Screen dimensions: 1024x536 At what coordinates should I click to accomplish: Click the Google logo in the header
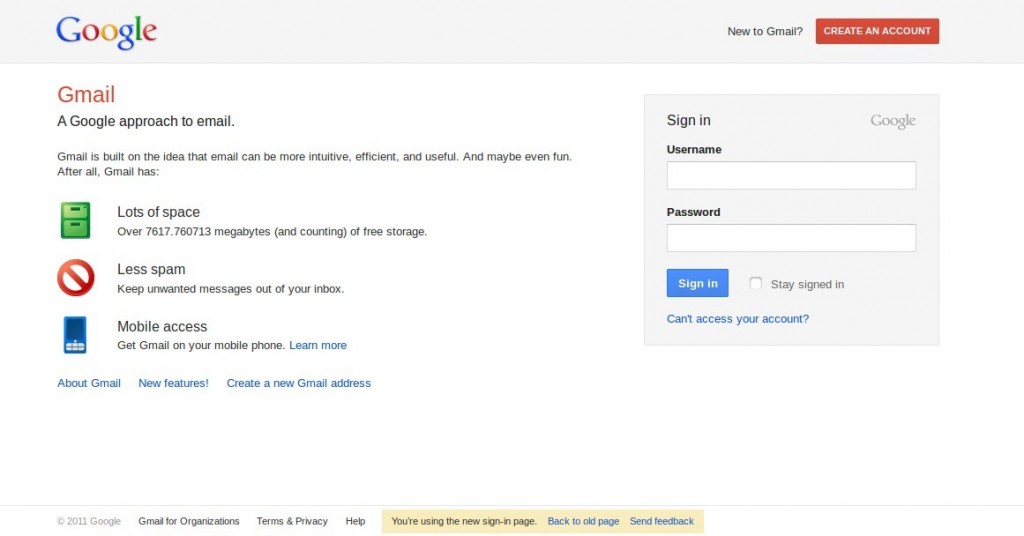[x=106, y=32]
